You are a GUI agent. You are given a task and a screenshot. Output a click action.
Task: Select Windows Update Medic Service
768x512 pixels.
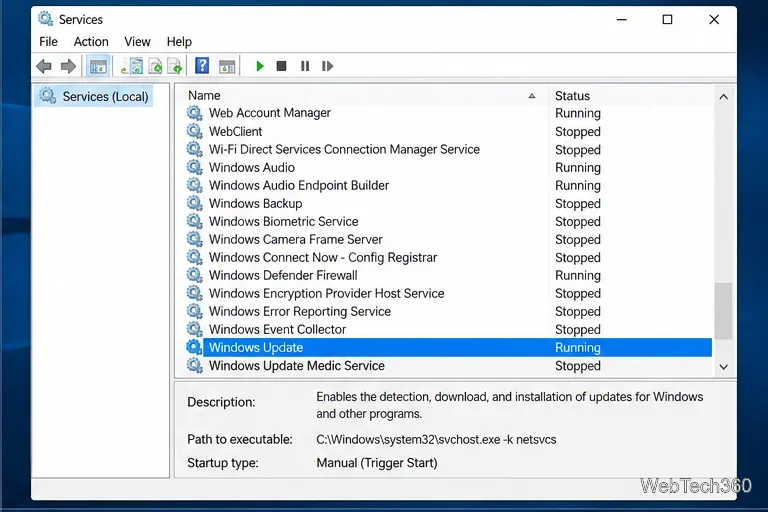coord(297,366)
